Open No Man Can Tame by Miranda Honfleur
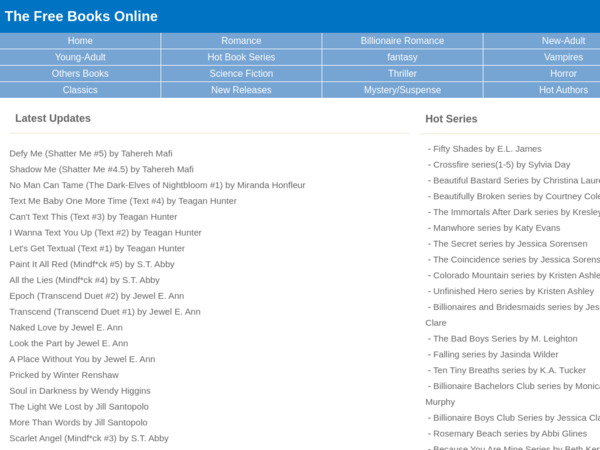Image resolution: width=600 pixels, height=450 pixels. [x=157, y=185]
